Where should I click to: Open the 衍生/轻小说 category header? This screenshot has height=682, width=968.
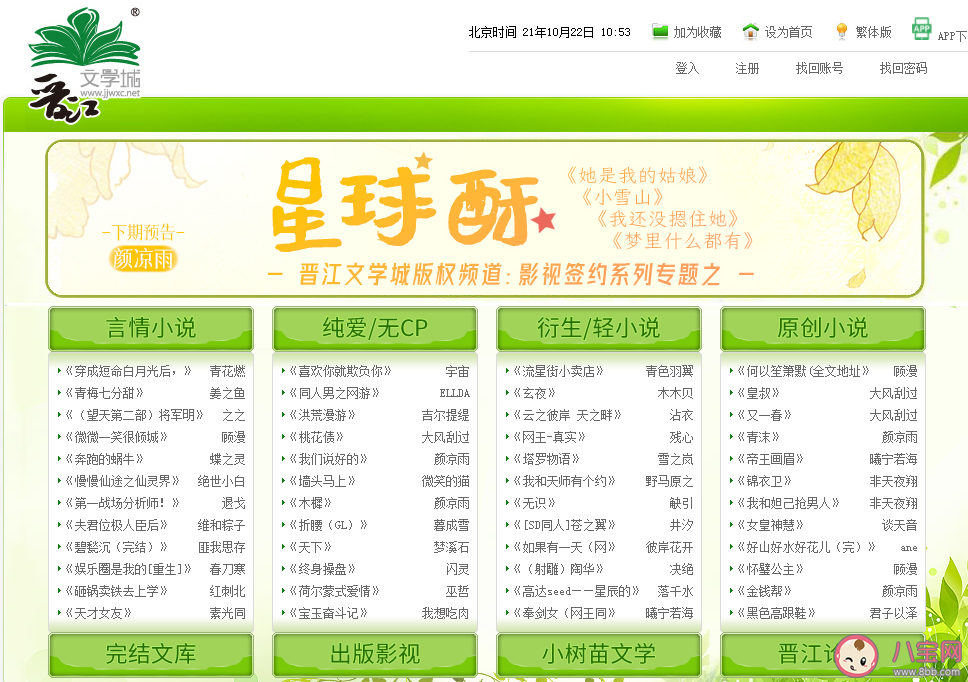click(598, 327)
